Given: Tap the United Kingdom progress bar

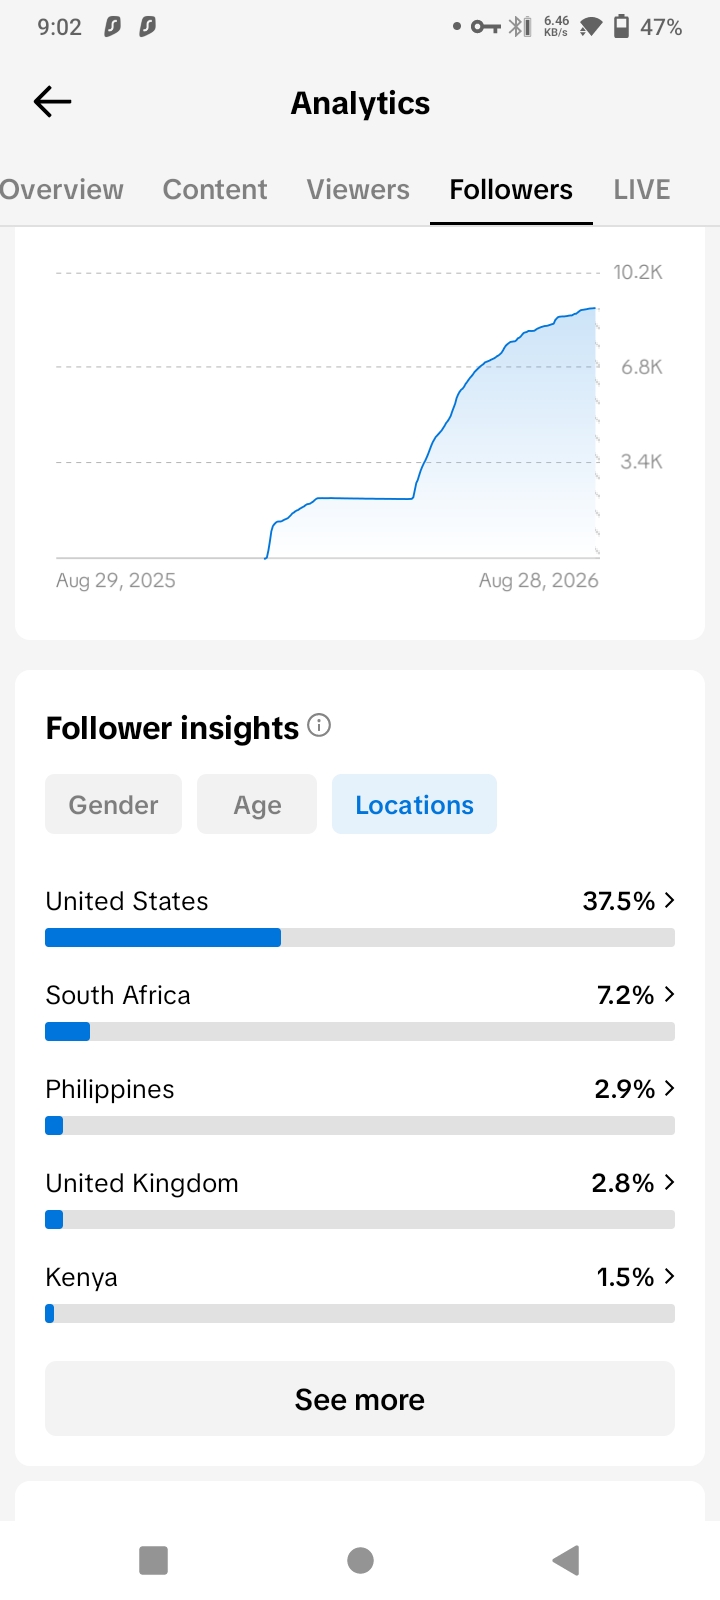Looking at the screenshot, I should (360, 1219).
